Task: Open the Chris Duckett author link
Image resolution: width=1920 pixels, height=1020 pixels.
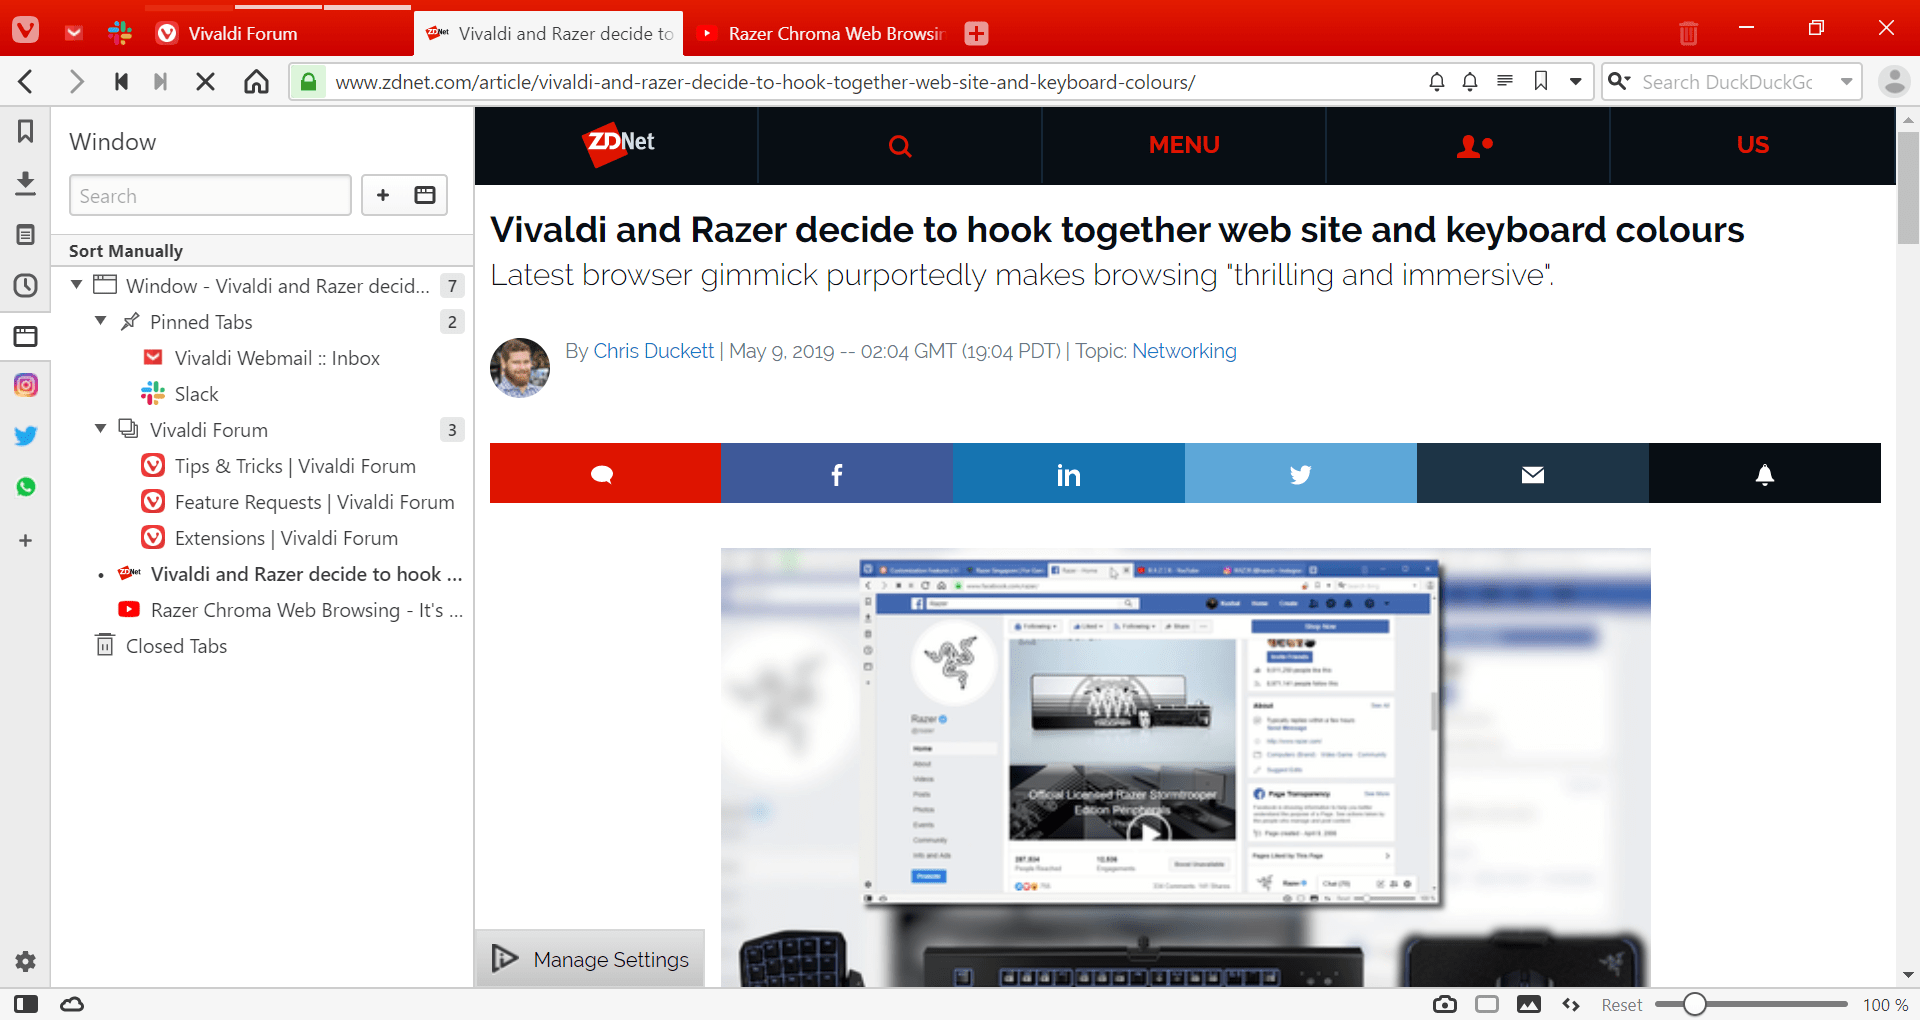Action: (653, 351)
